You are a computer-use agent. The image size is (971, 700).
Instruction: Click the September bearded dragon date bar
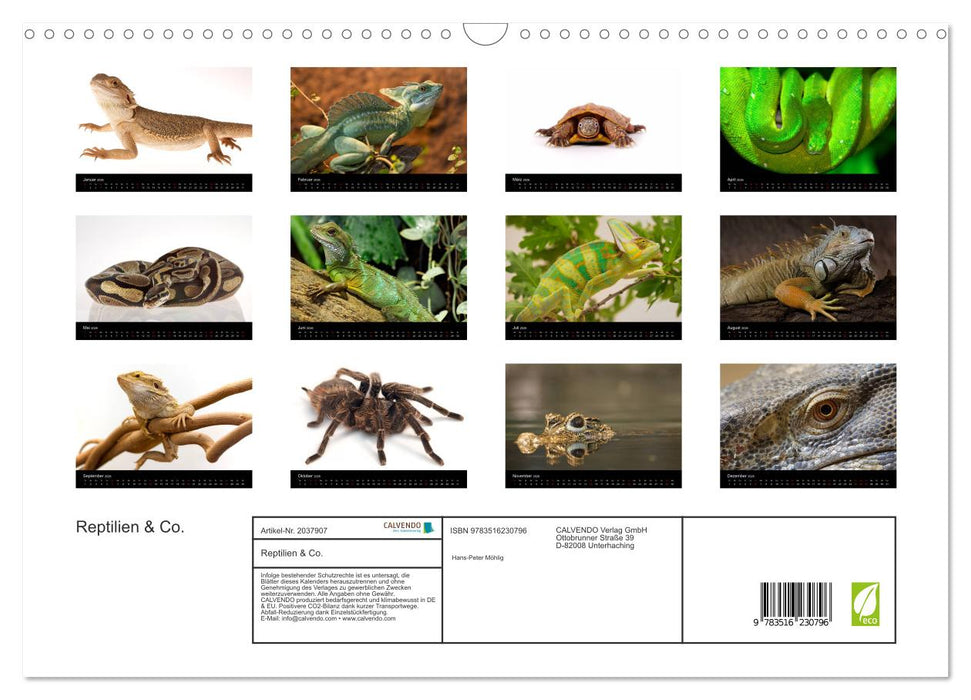[x=163, y=478]
